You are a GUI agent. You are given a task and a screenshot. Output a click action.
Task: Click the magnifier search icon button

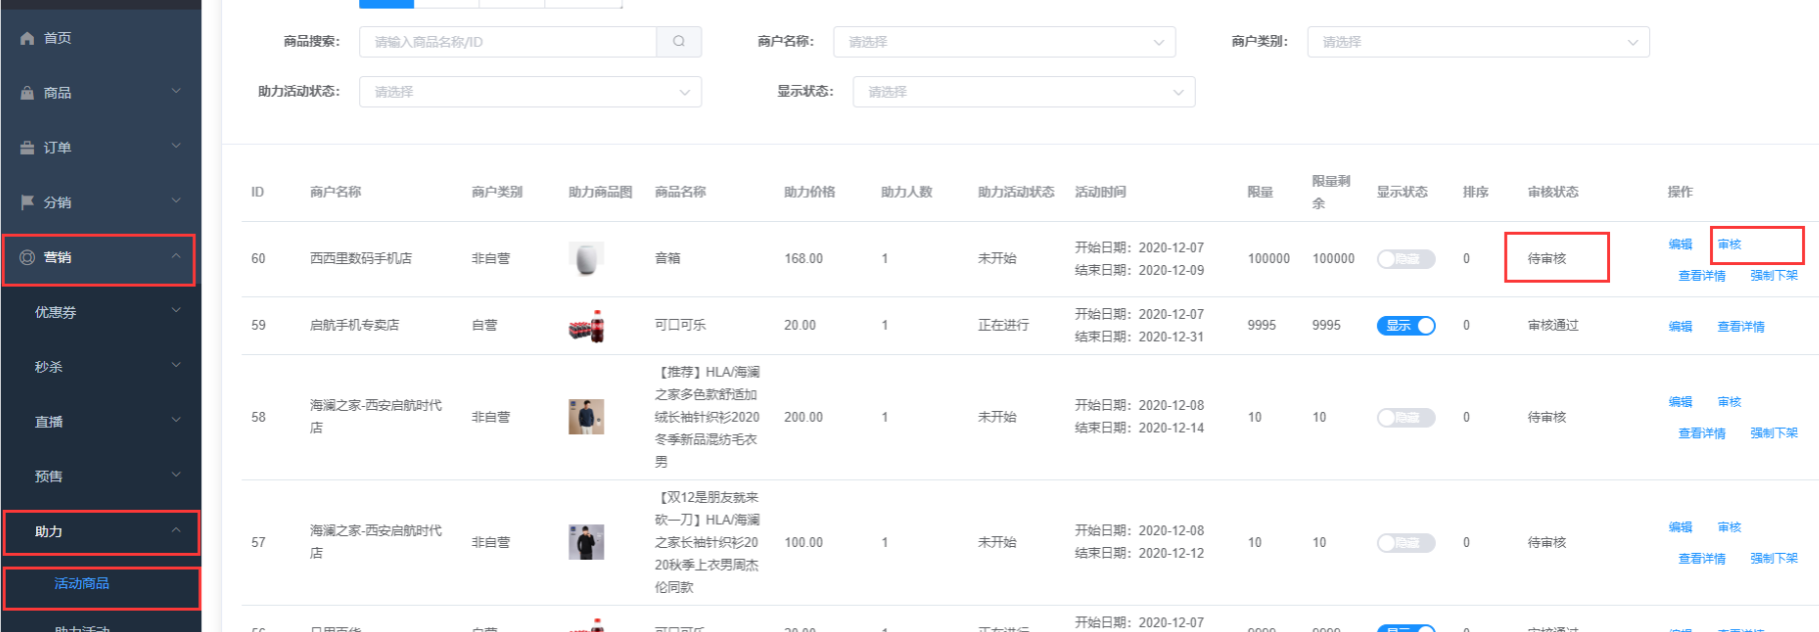pyautogui.click(x=679, y=42)
